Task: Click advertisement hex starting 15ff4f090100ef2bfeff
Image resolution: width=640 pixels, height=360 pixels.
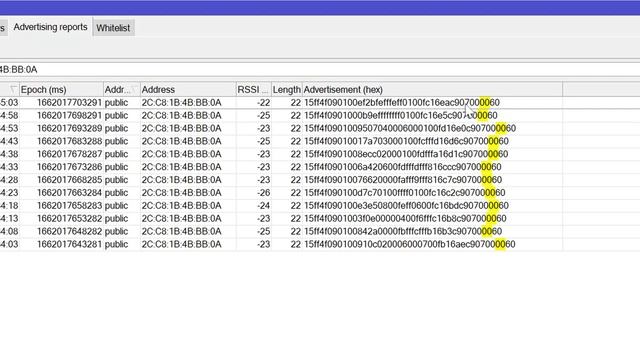Action: [x=402, y=102]
